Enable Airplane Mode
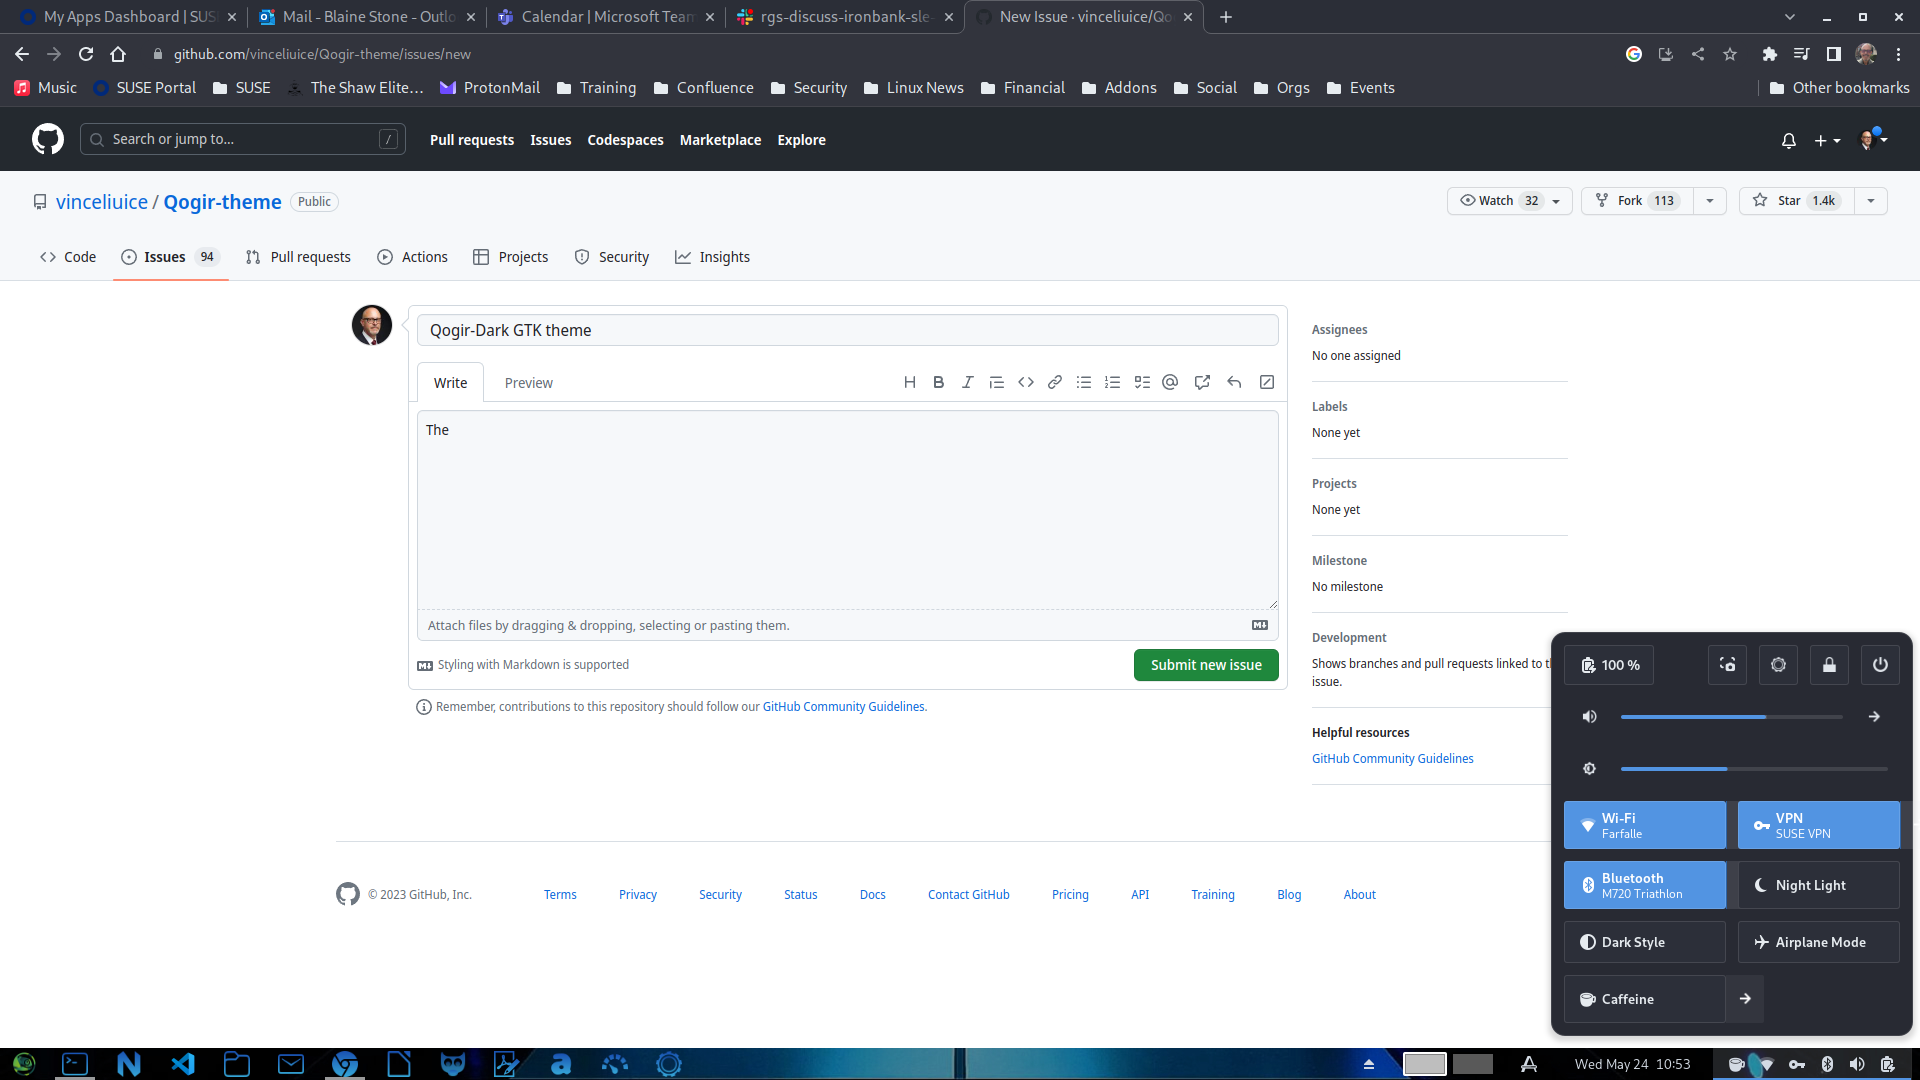Screen dimensions: 1920x1080 1818,941
